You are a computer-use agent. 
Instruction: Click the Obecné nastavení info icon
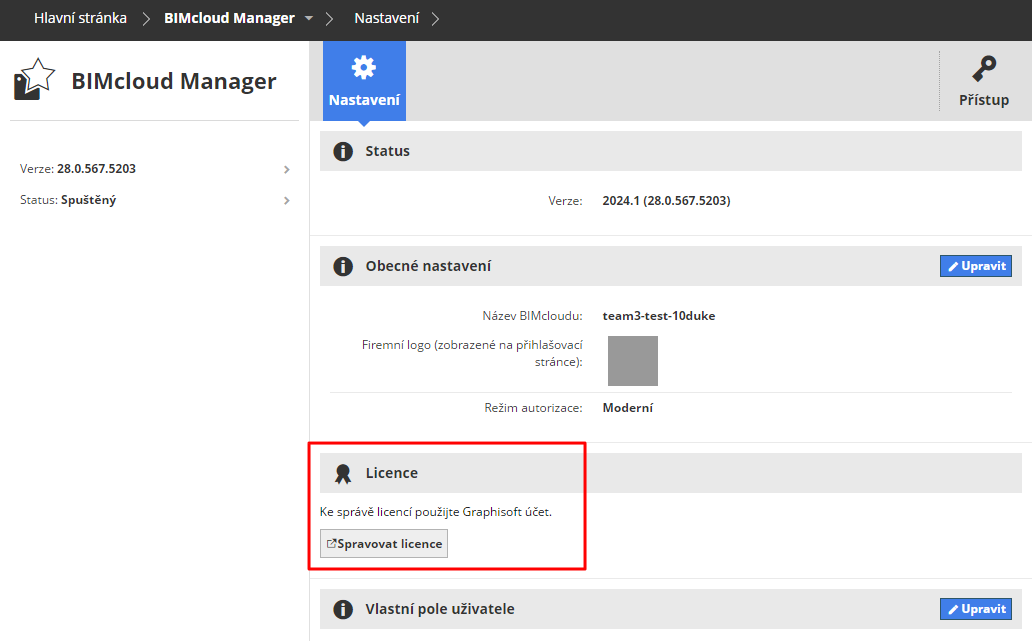pyautogui.click(x=343, y=266)
